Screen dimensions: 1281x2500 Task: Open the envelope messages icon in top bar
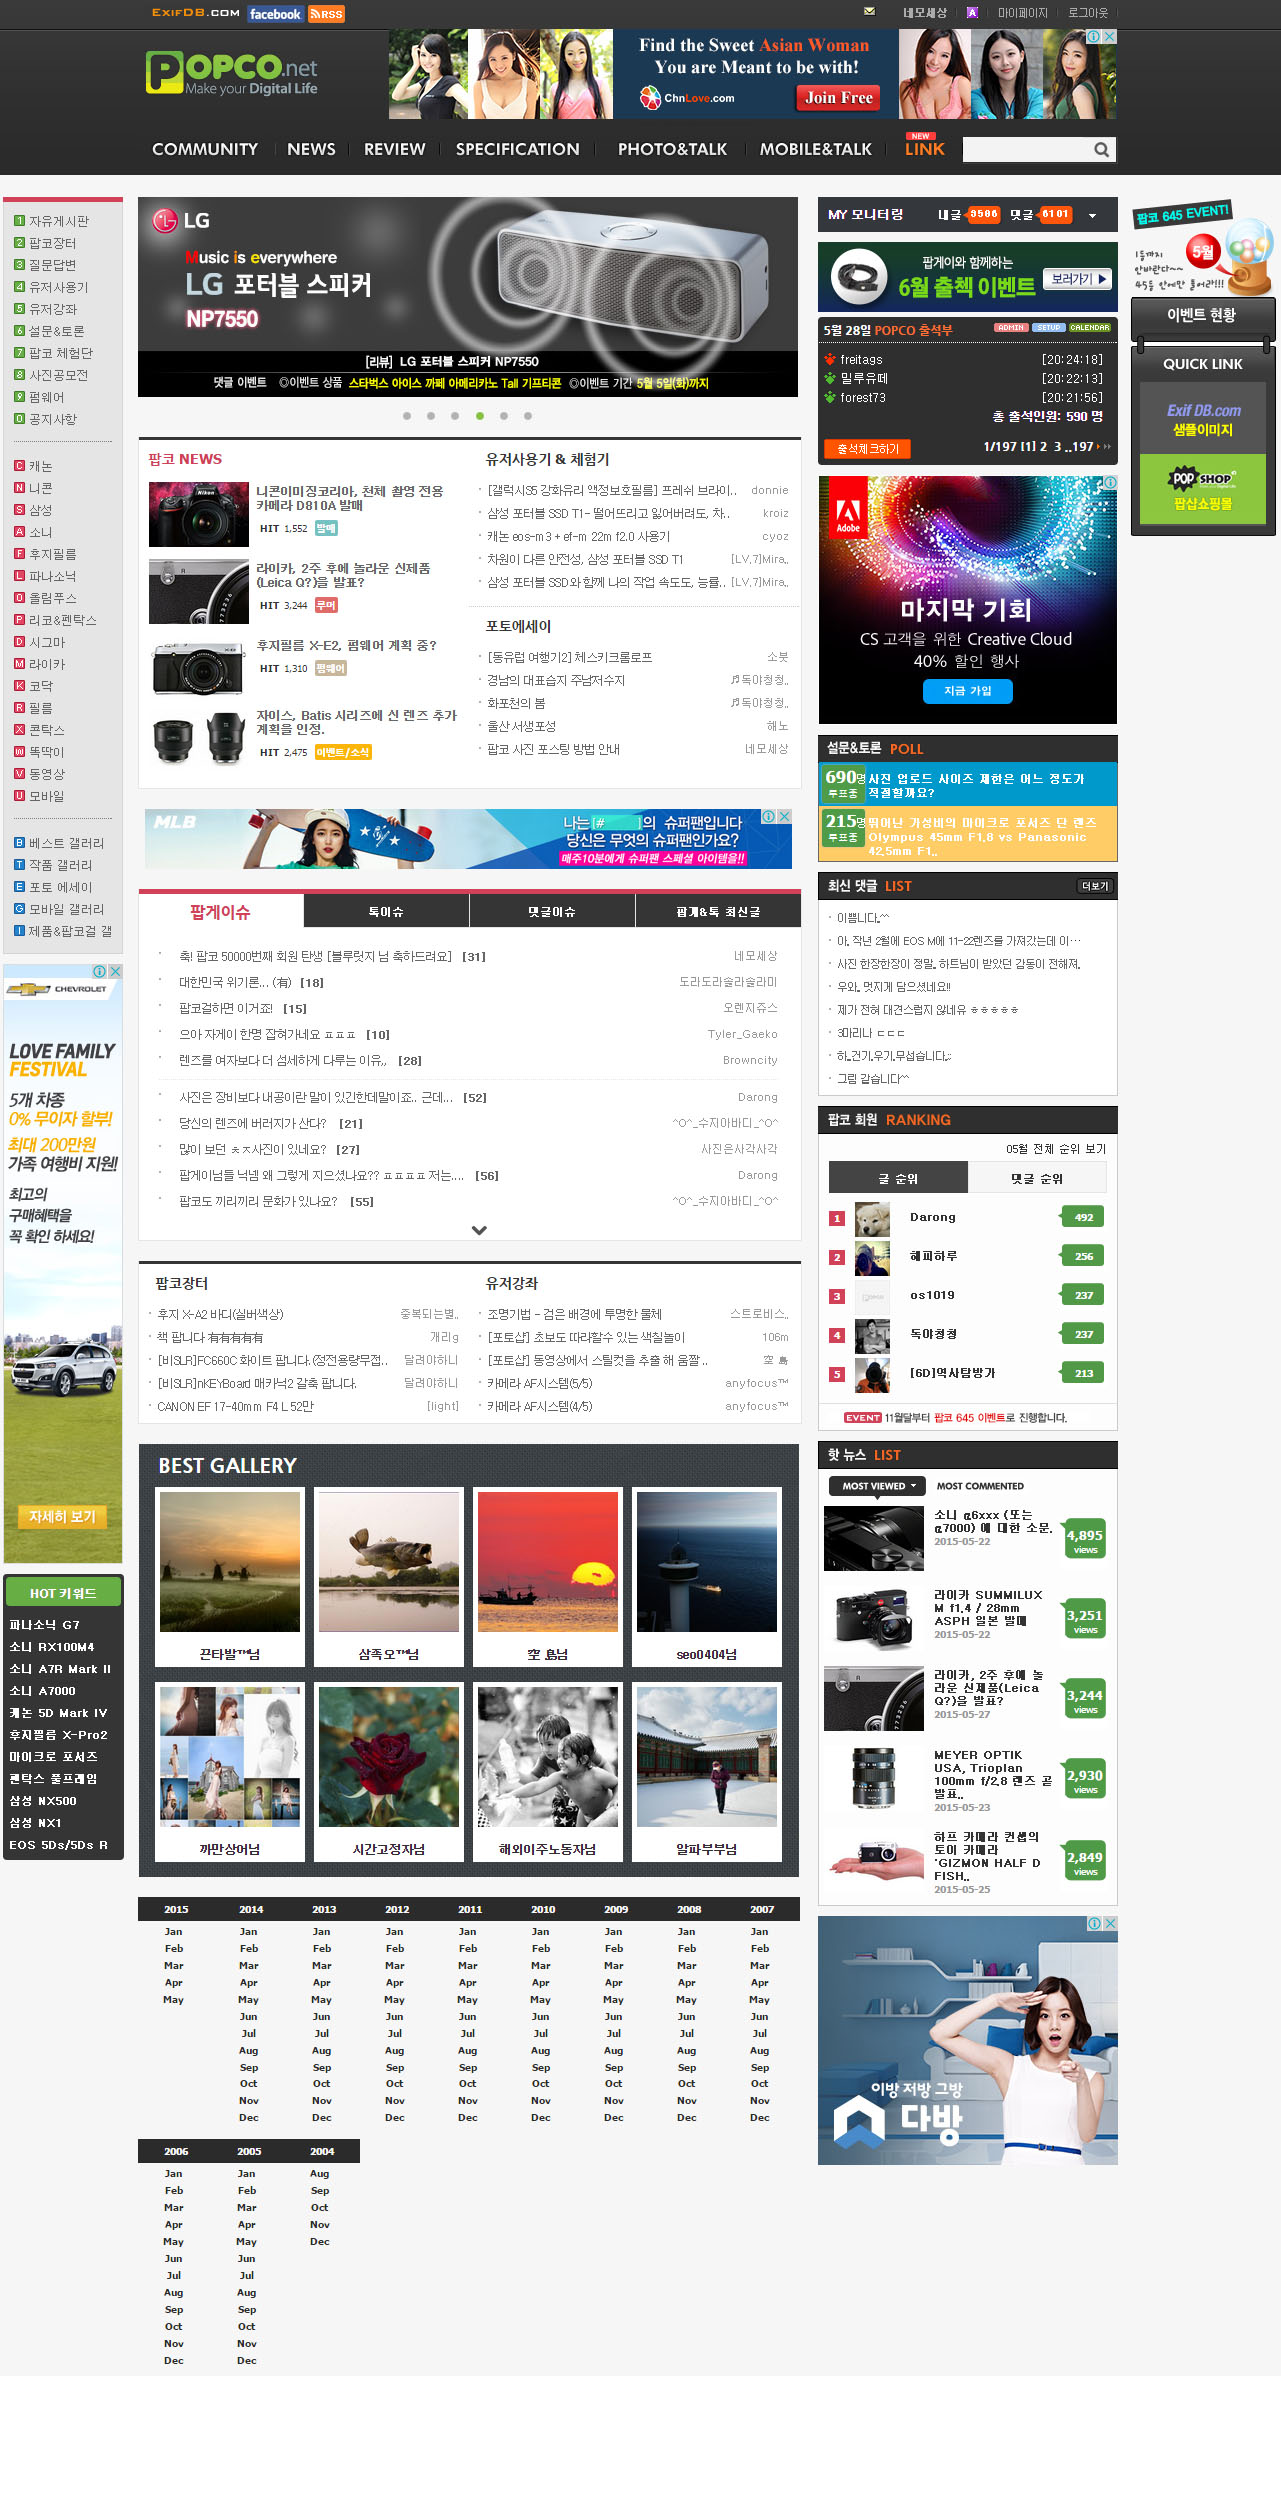tap(869, 12)
